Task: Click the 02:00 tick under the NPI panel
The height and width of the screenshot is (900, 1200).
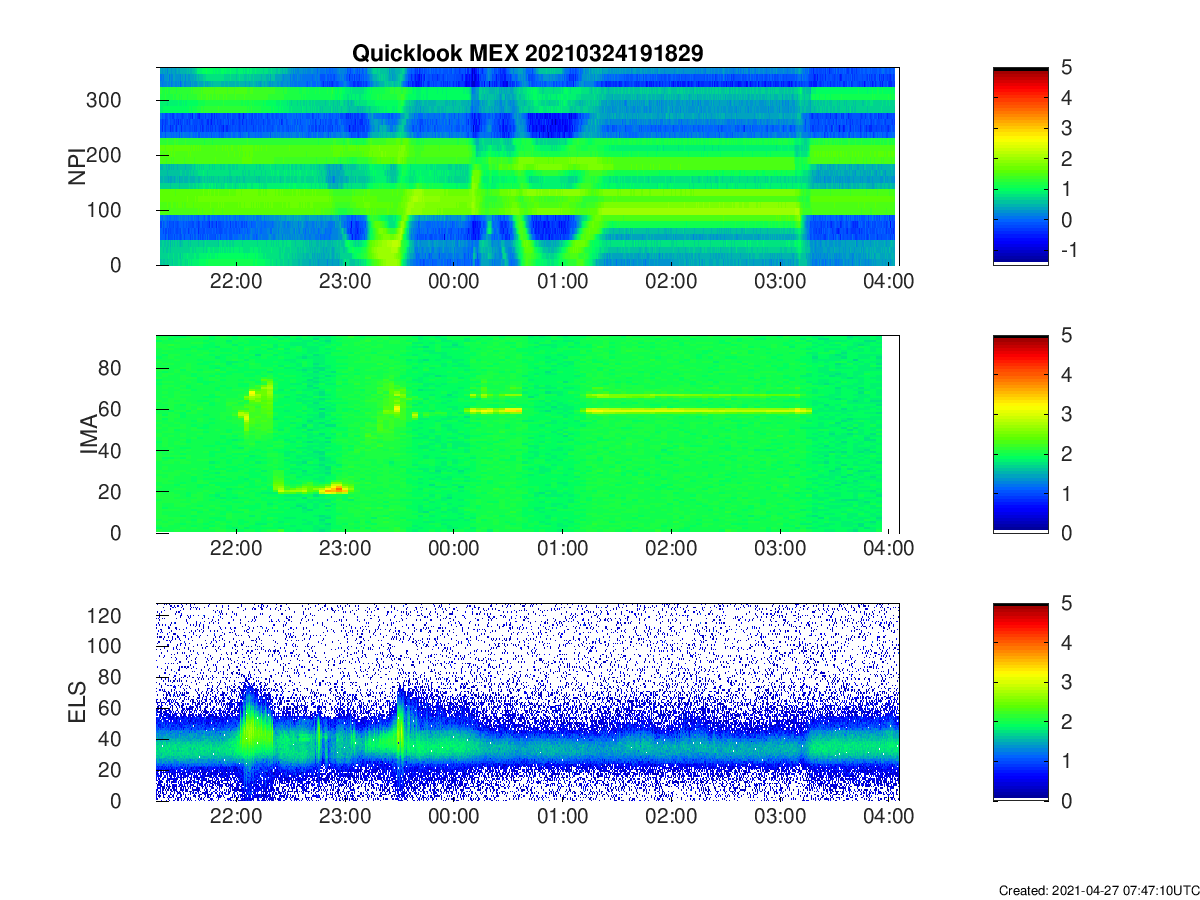Action: click(x=671, y=282)
